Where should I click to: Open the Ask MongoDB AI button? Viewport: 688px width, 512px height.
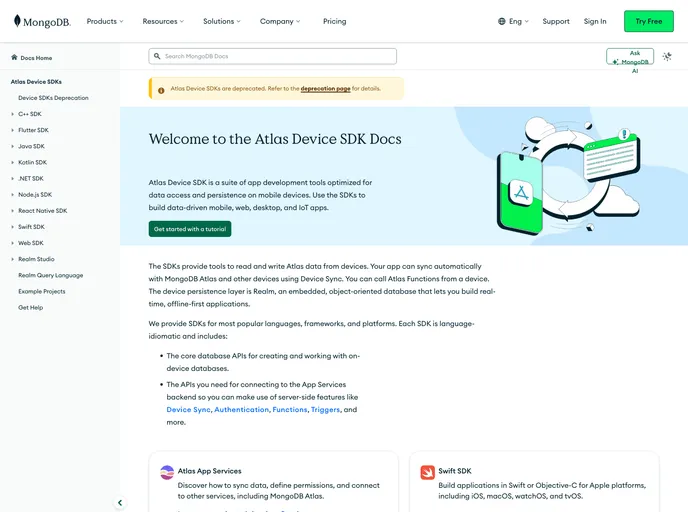630,57
